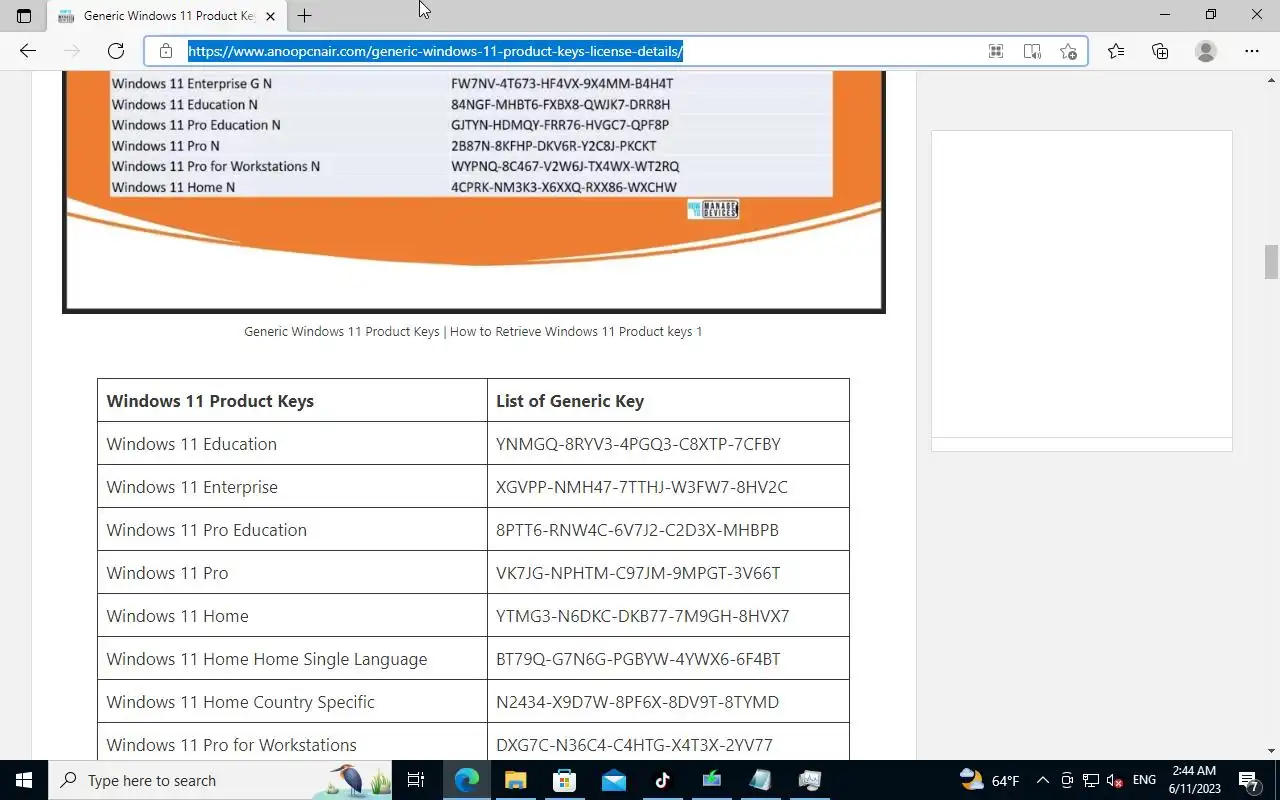1280x800 pixels.
Task: Open Task View on the taskbar
Action: (417, 780)
